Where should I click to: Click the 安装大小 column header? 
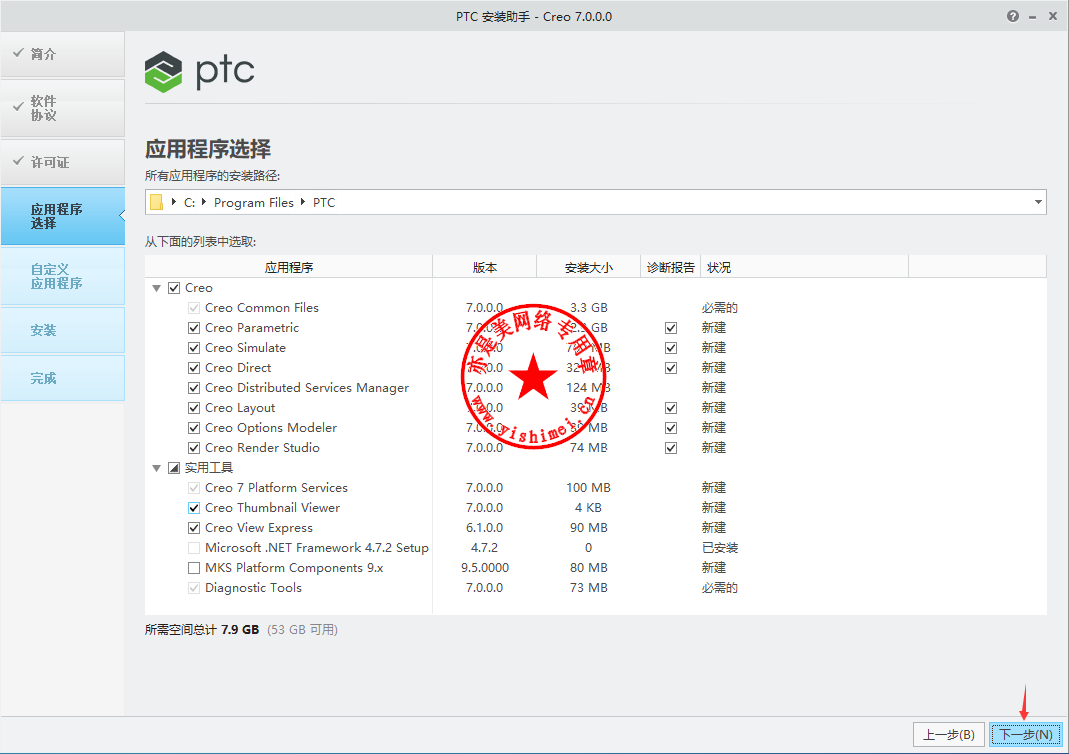point(589,267)
